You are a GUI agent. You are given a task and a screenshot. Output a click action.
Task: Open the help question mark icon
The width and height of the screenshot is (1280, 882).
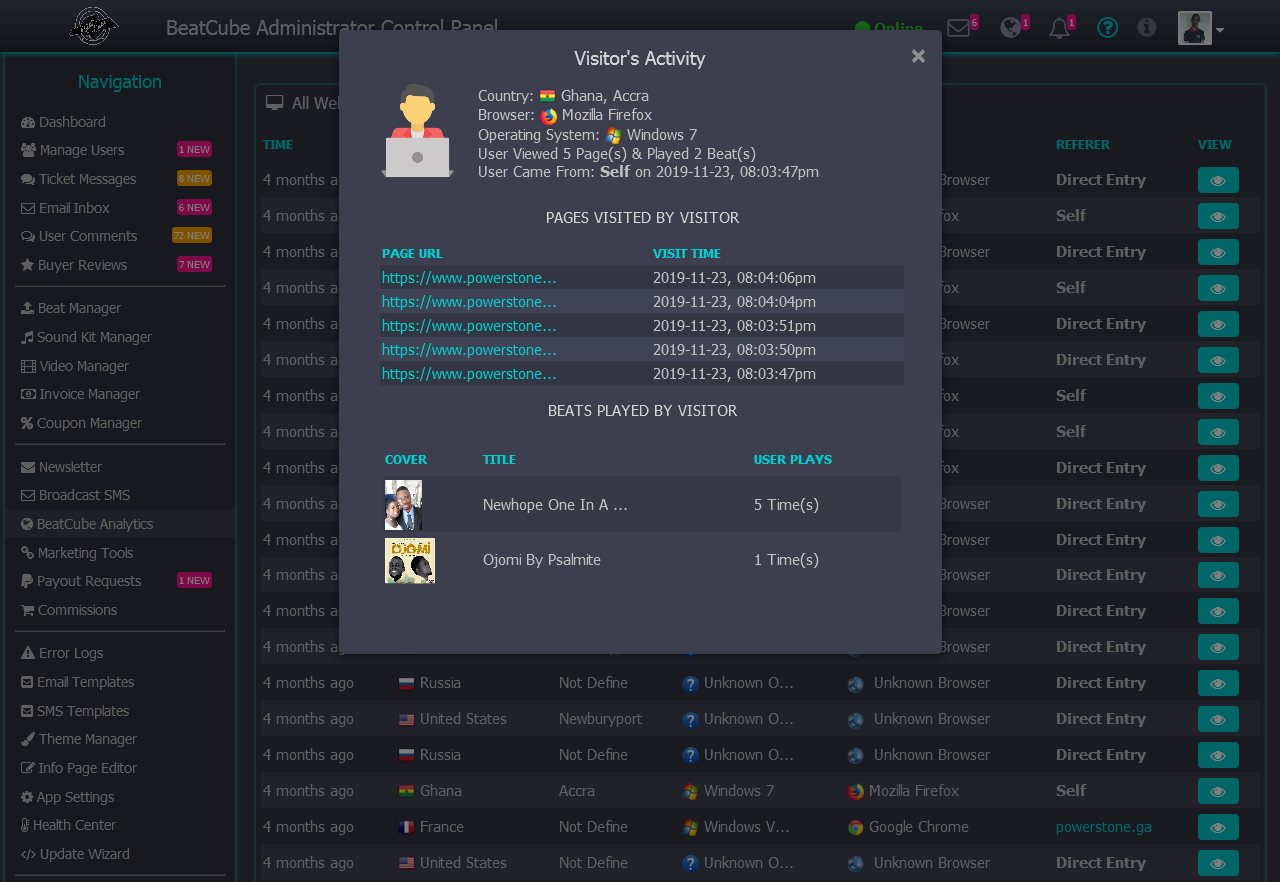pyautogui.click(x=1107, y=28)
